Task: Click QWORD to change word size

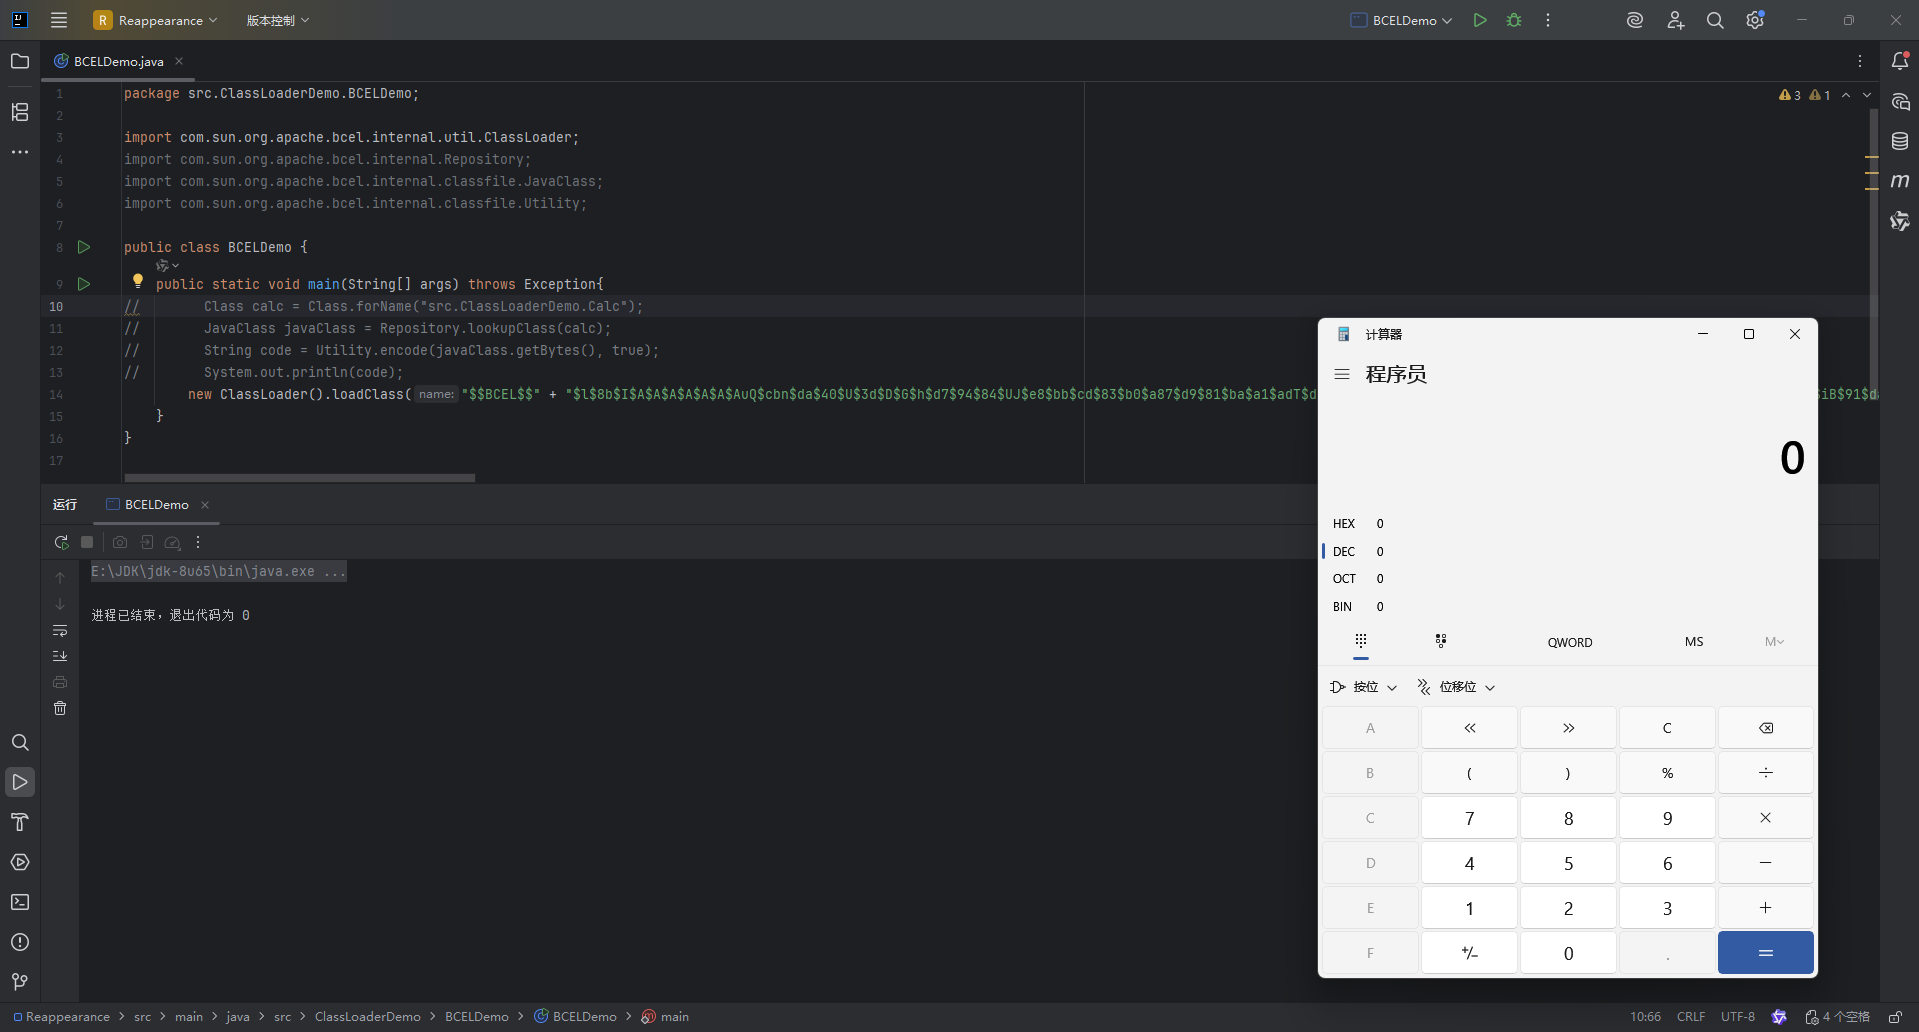Action: 1569,642
